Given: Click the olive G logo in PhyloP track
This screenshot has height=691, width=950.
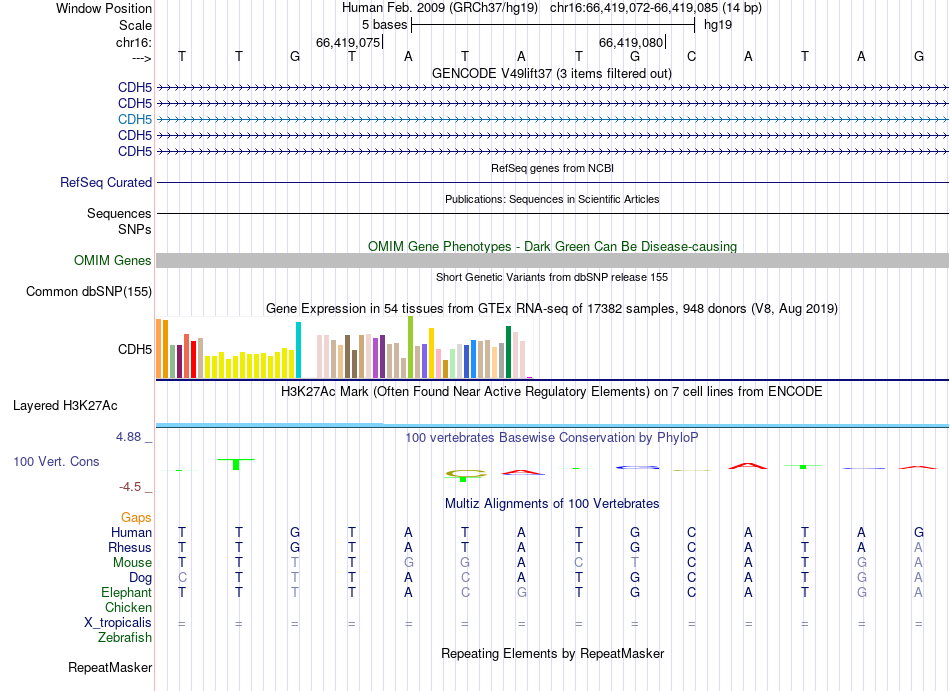Looking at the screenshot, I should click(465, 474).
